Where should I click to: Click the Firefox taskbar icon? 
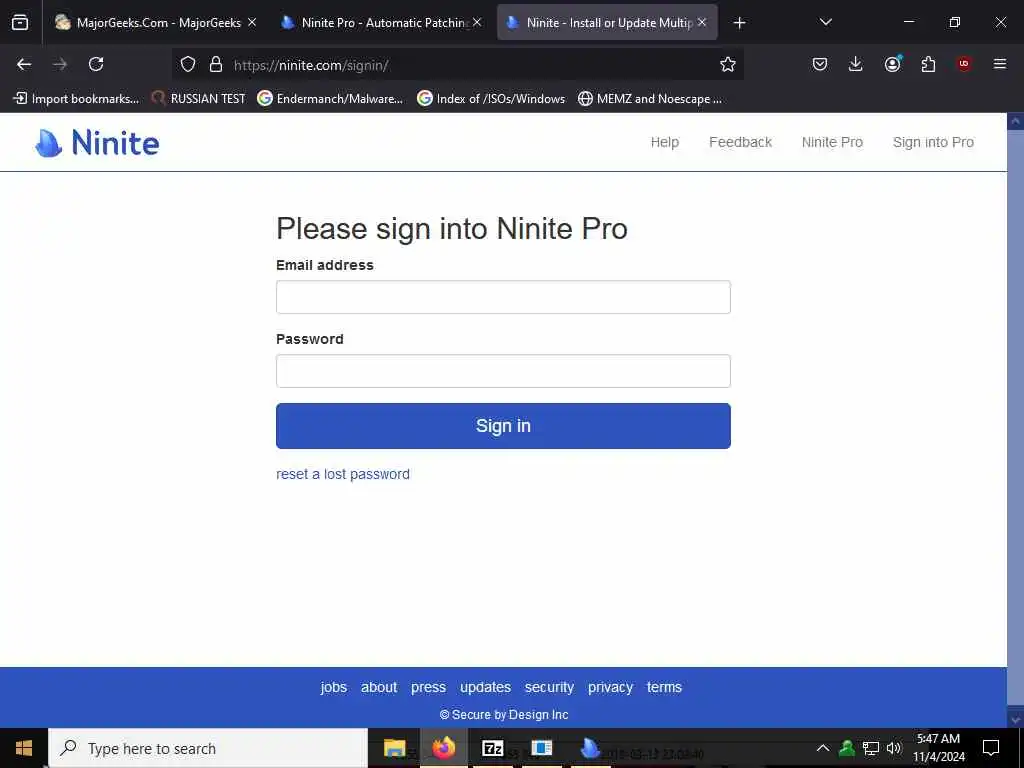(443, 748)
